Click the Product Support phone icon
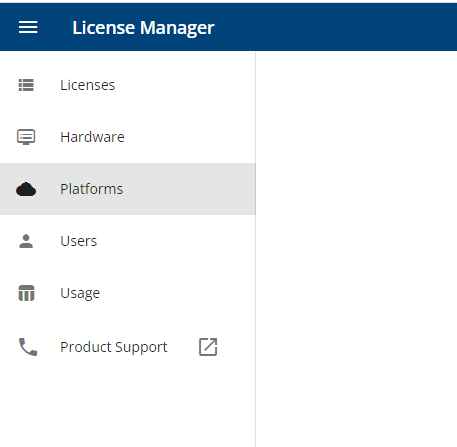Screen dimensions: 457x447 [28, 347]
